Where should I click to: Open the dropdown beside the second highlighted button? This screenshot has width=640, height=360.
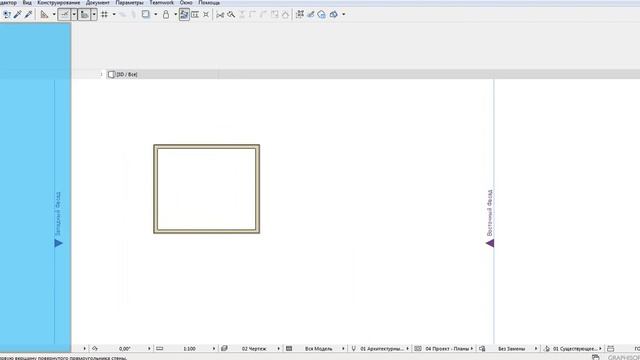pos(94,15)
